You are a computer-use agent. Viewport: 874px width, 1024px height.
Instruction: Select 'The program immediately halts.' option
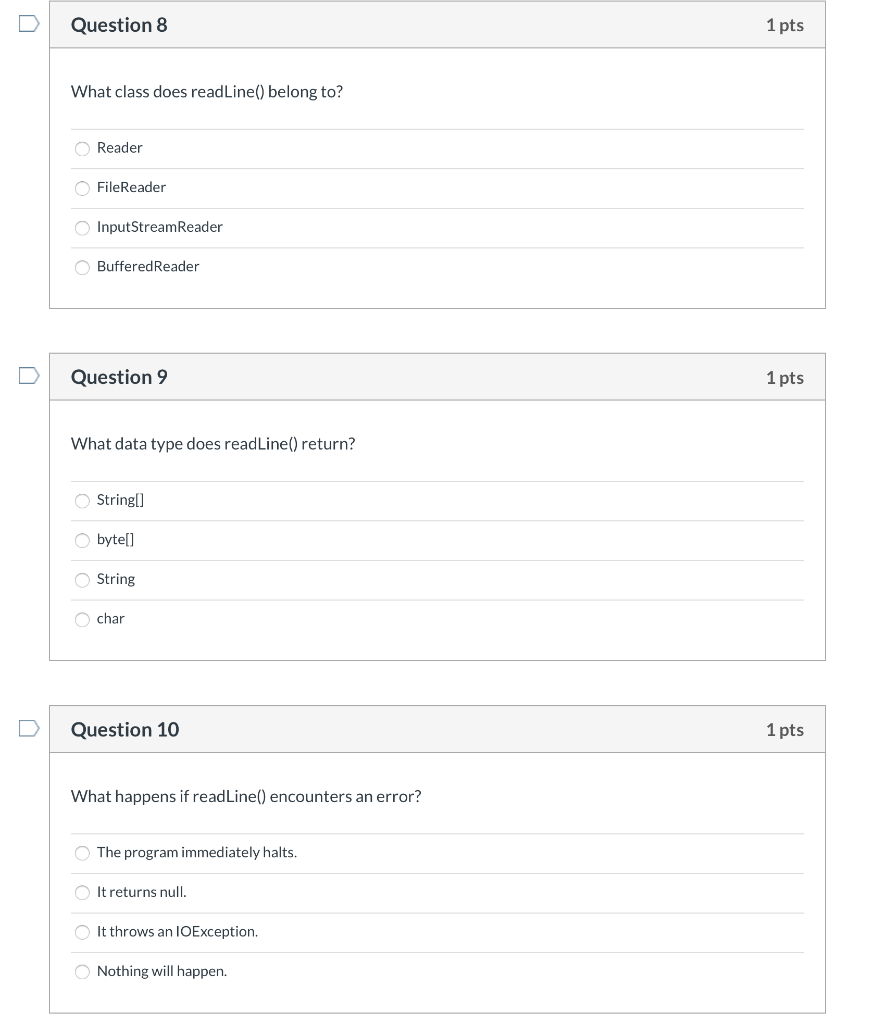(x=82, y=853)
